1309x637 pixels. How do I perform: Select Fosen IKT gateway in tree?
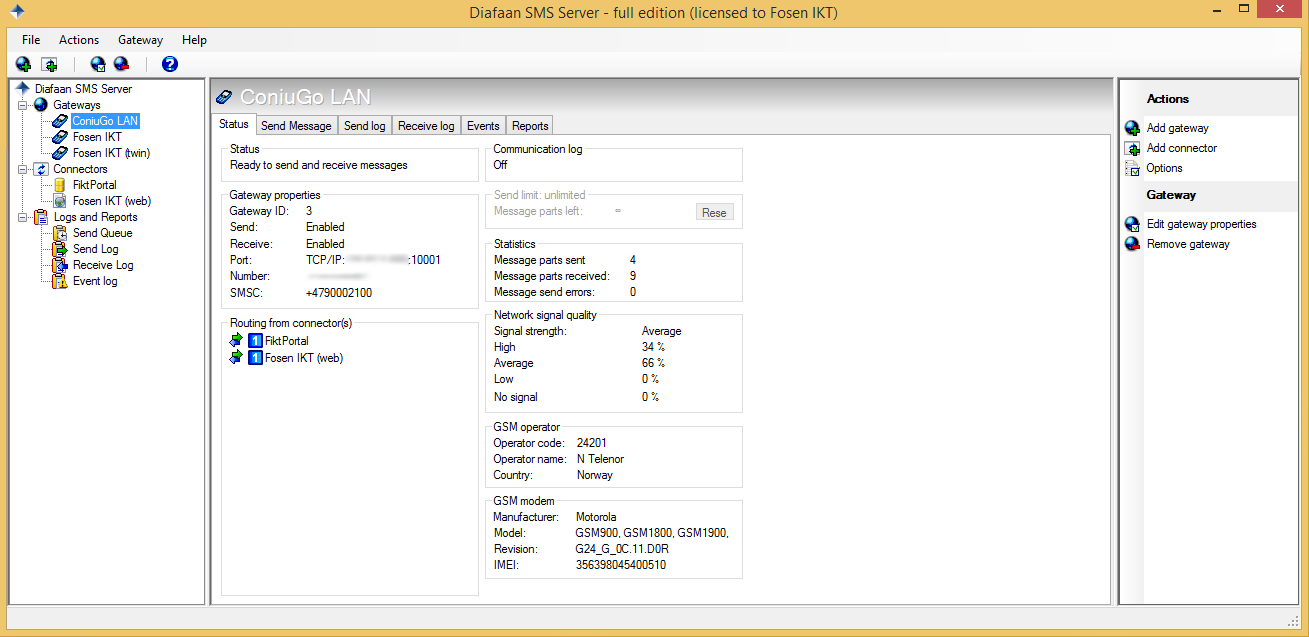(97, 137)
